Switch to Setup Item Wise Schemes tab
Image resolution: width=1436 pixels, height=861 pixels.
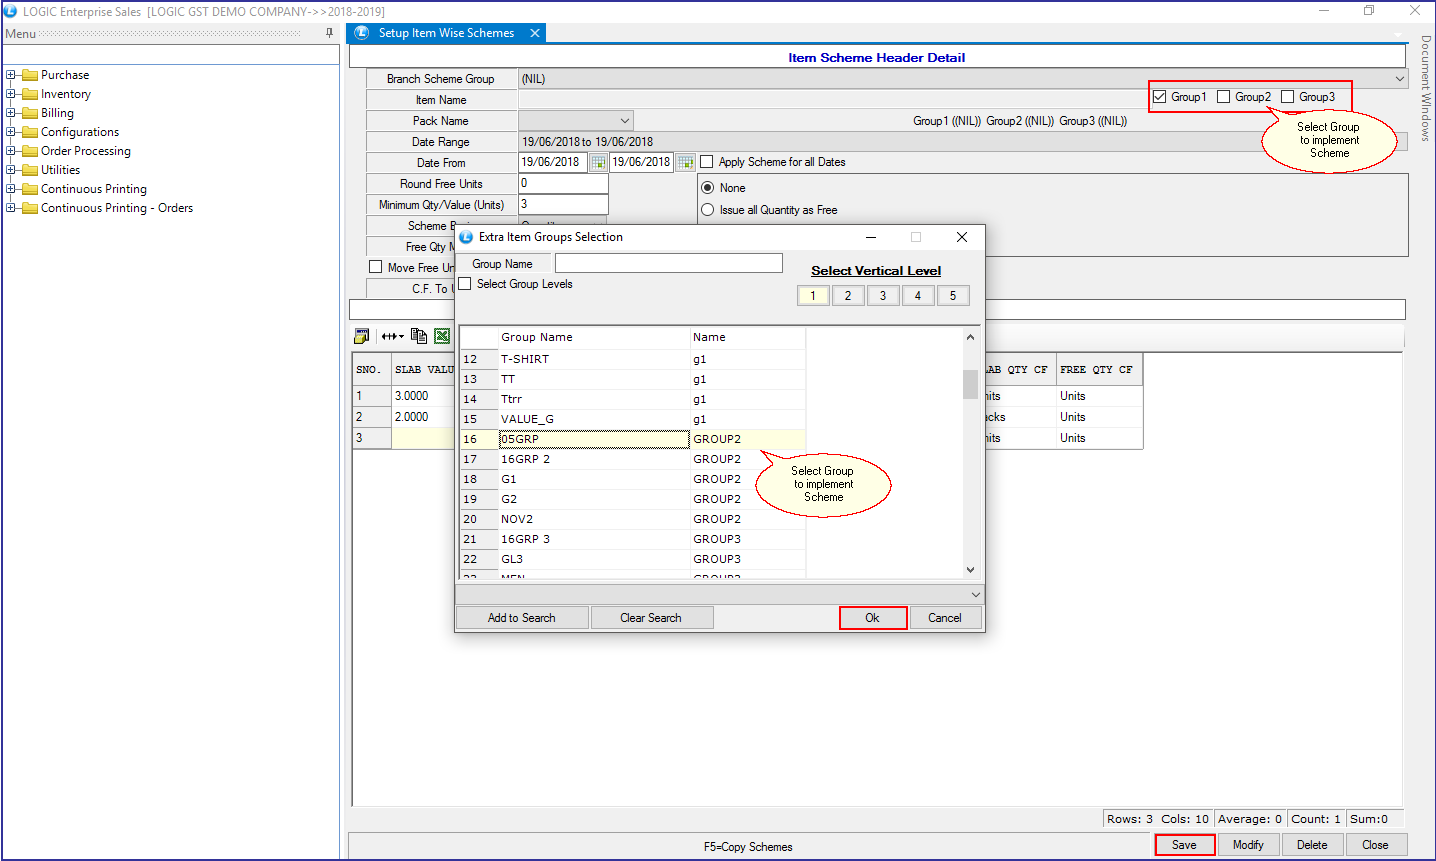(446, 33)
